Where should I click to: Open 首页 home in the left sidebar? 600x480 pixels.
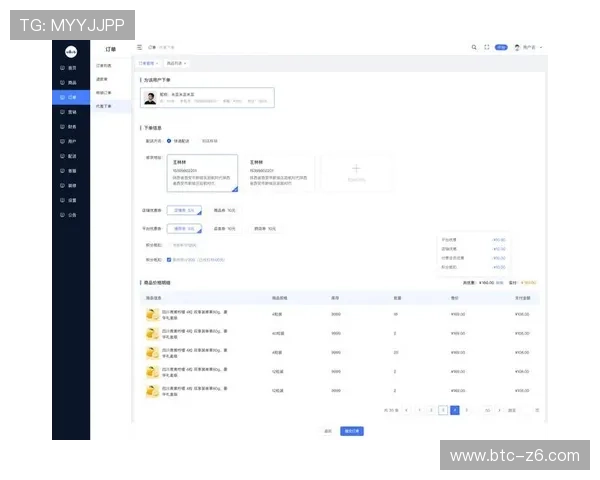pyautogui.click(x=70, y=68)
